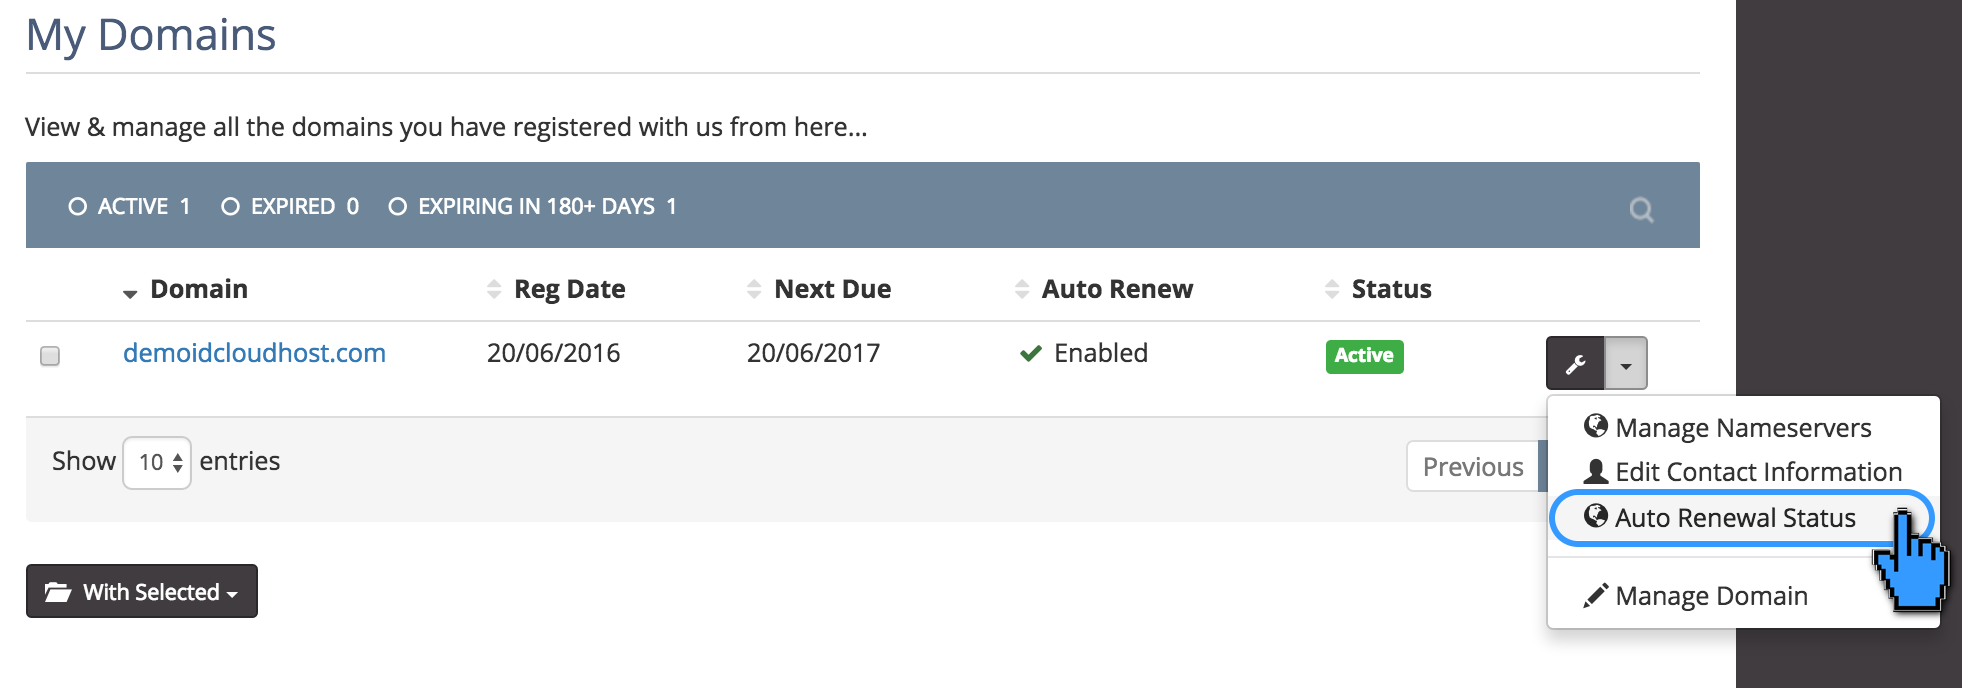
Task: Toggle the caret beside the wrench button
Action: point(1626,364)
